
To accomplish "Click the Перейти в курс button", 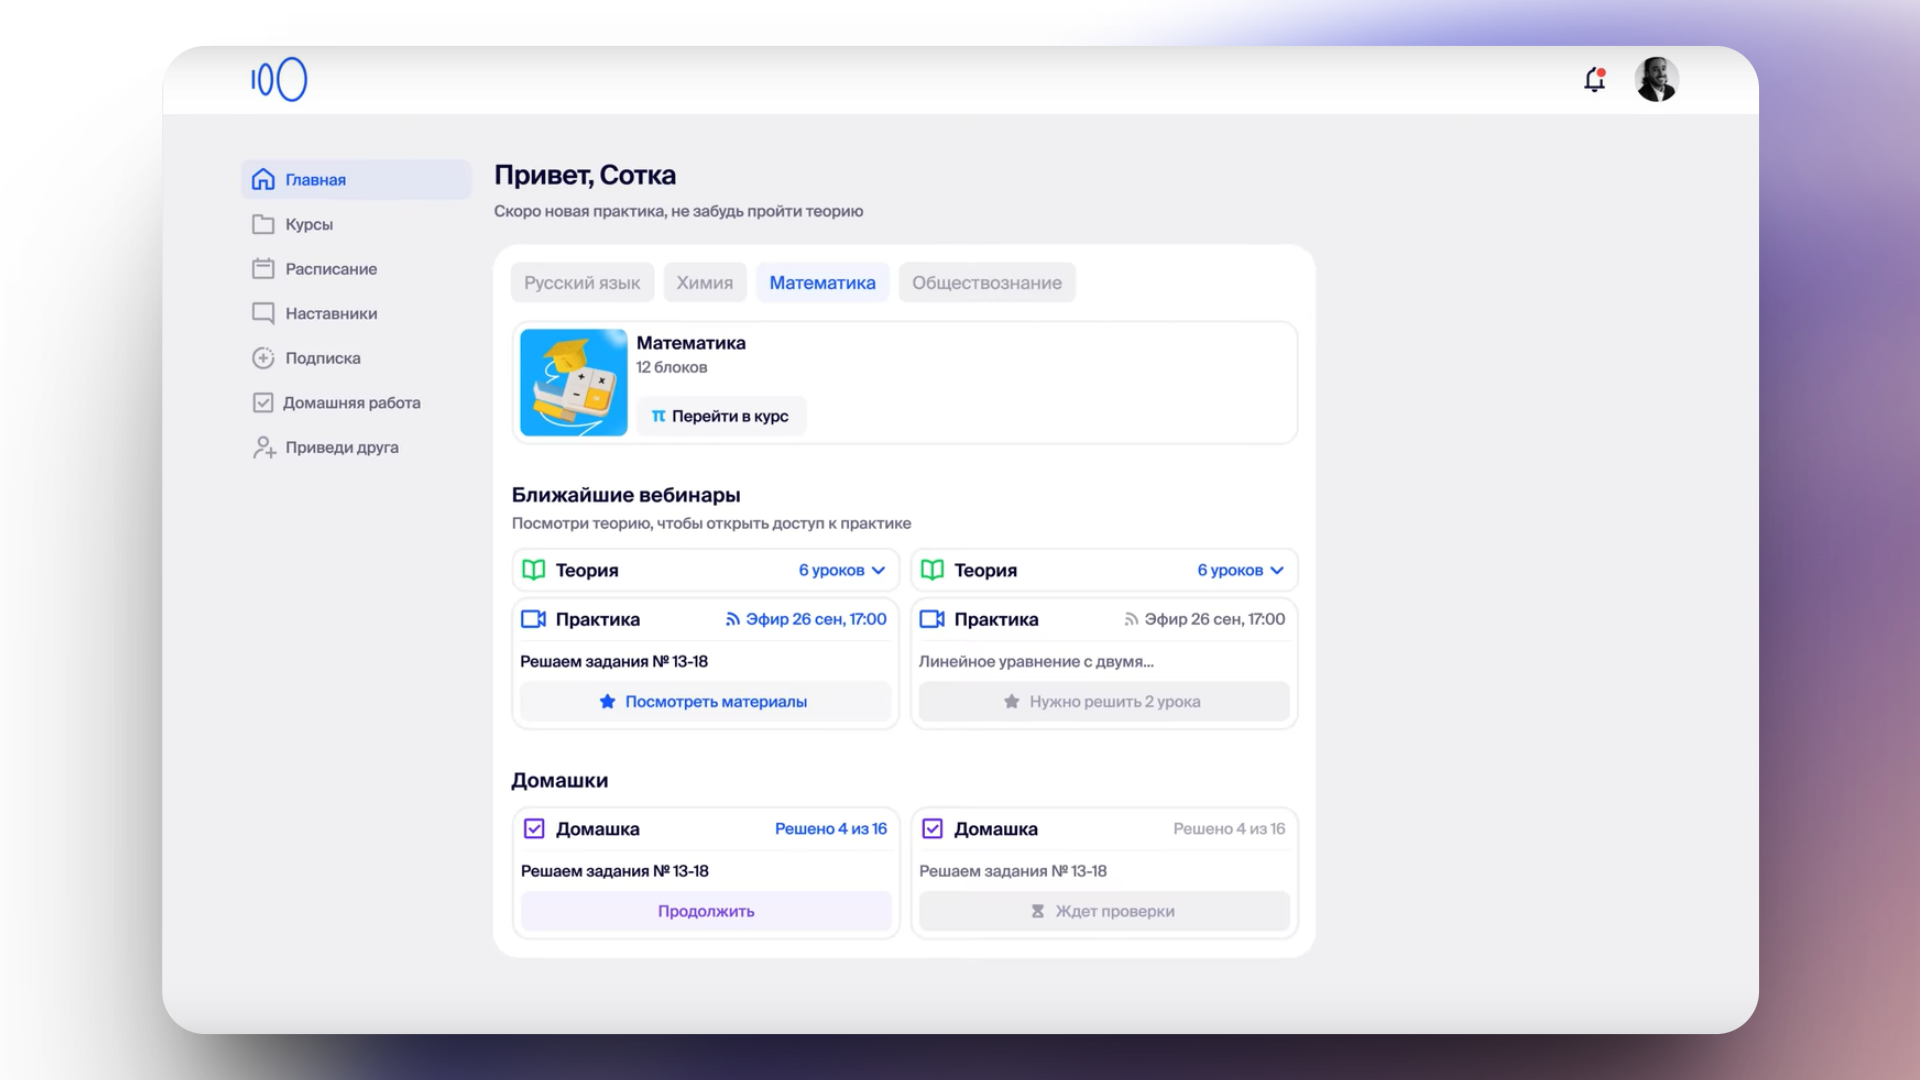I will click(720, 416).
